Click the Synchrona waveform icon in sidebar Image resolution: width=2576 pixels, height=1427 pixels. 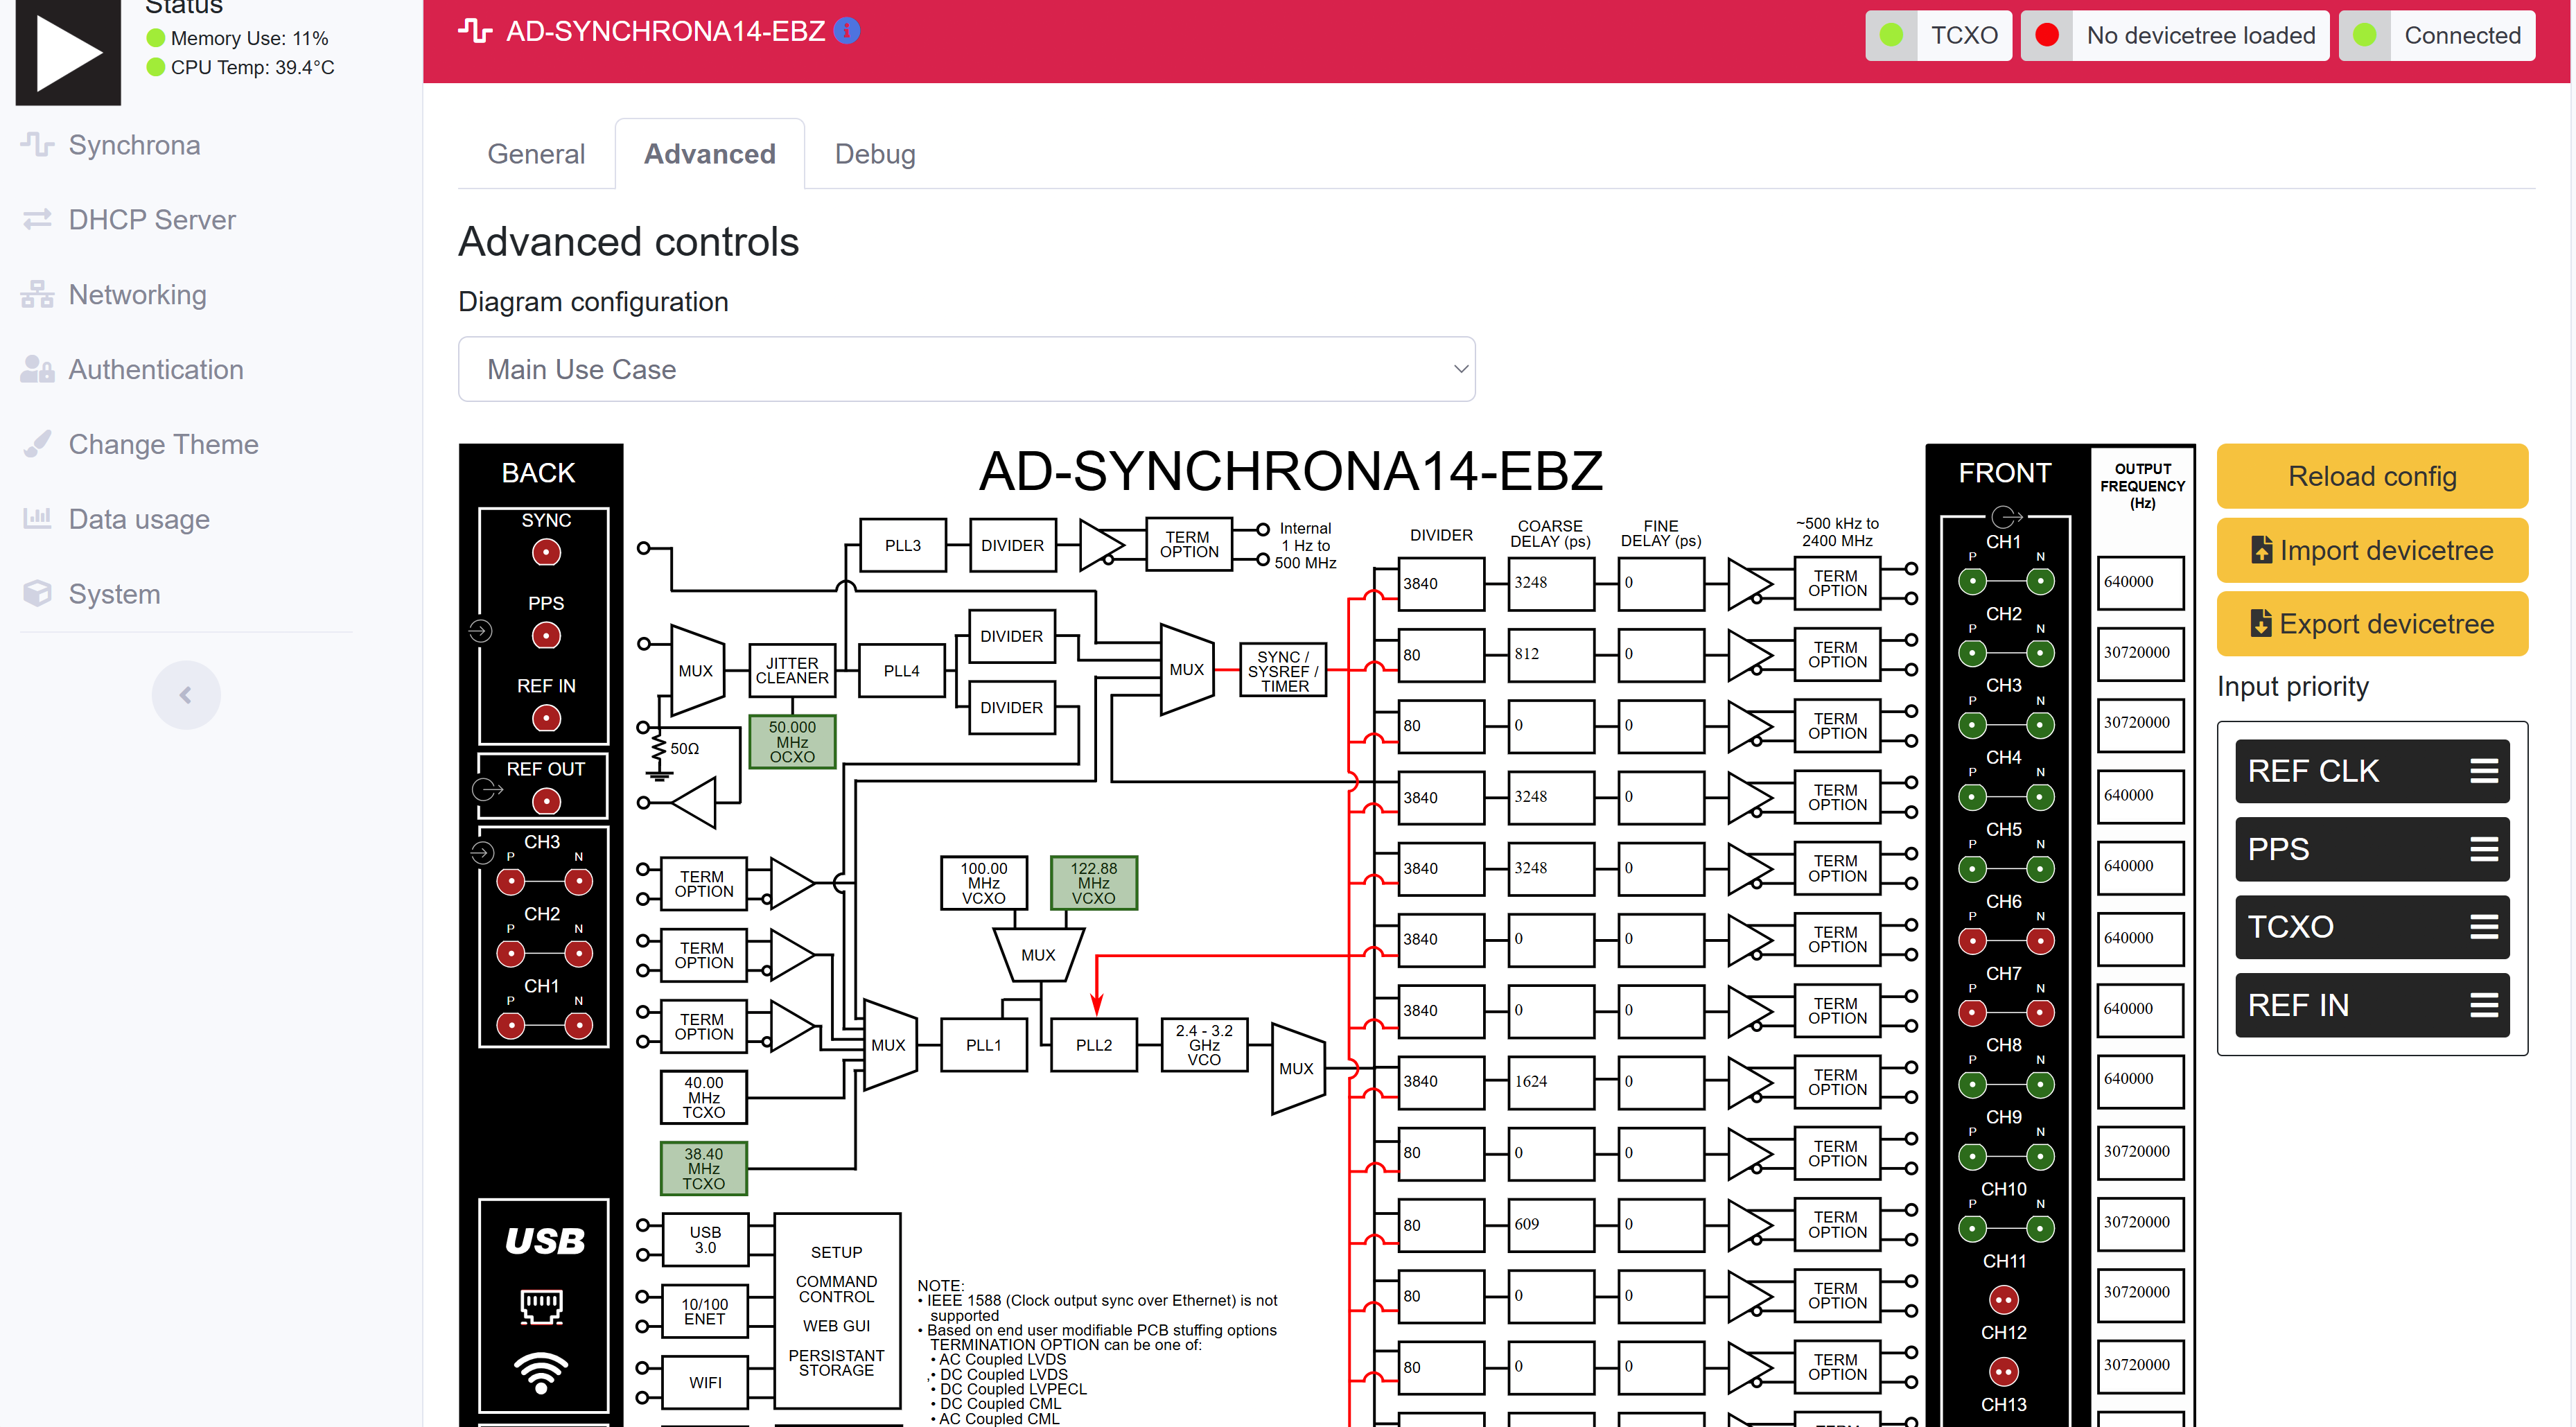pyautogui.click(x=38, y=145)
